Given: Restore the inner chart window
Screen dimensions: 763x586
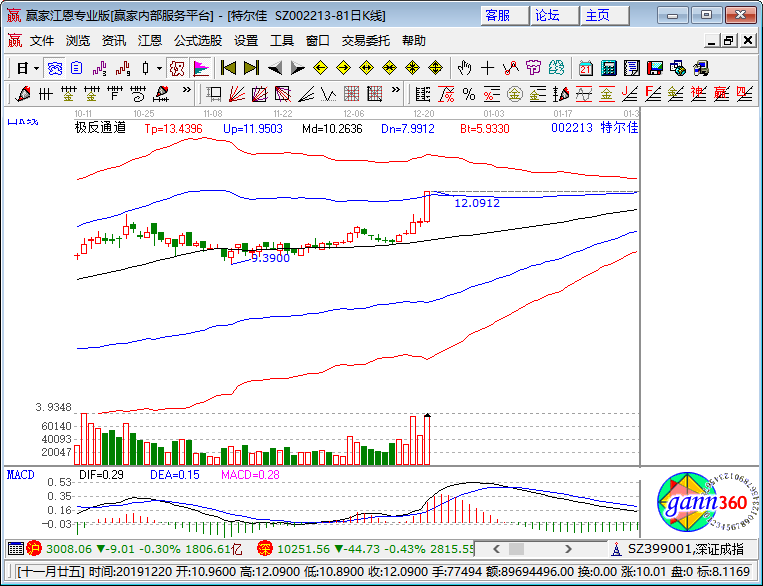Looking at the screenshot, I should pyautogui.click(x=729, y=41).
